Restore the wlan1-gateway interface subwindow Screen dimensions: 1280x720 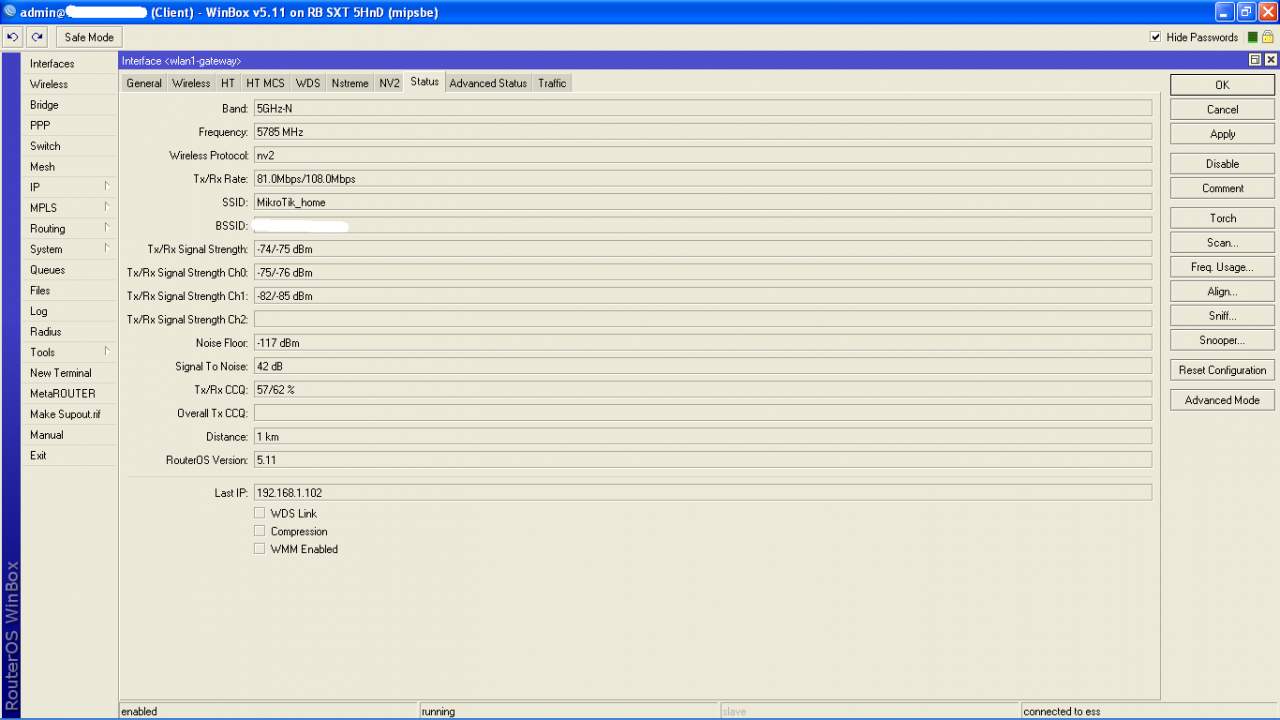1256,60
